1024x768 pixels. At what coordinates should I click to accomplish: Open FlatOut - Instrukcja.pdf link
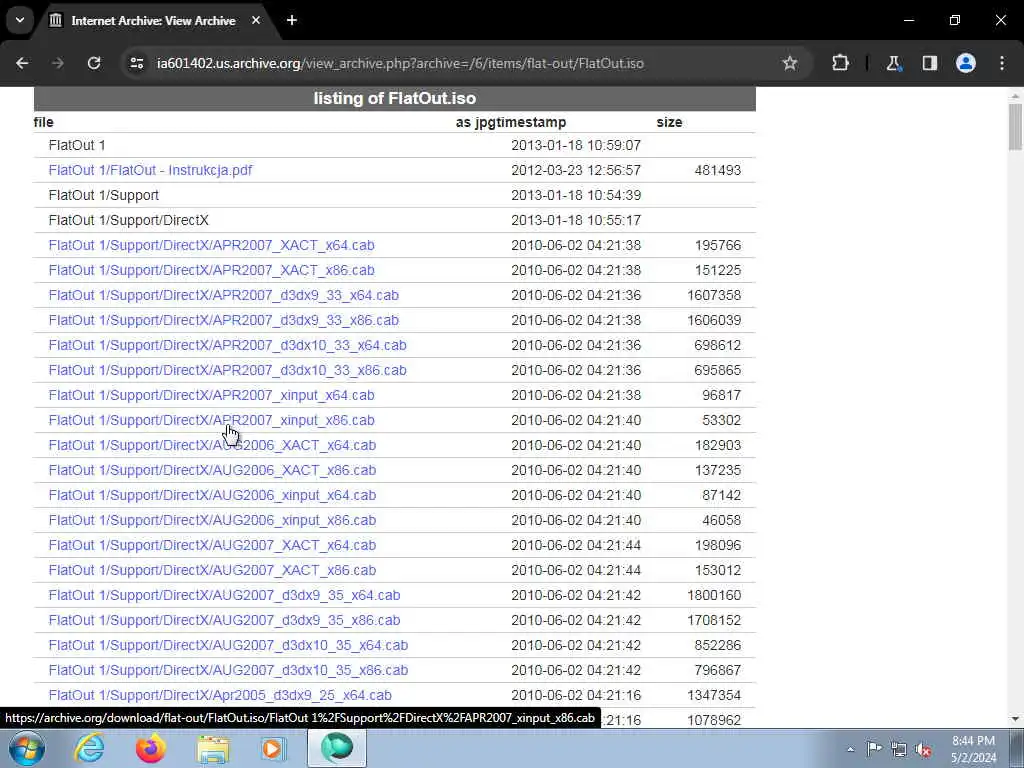150,170
